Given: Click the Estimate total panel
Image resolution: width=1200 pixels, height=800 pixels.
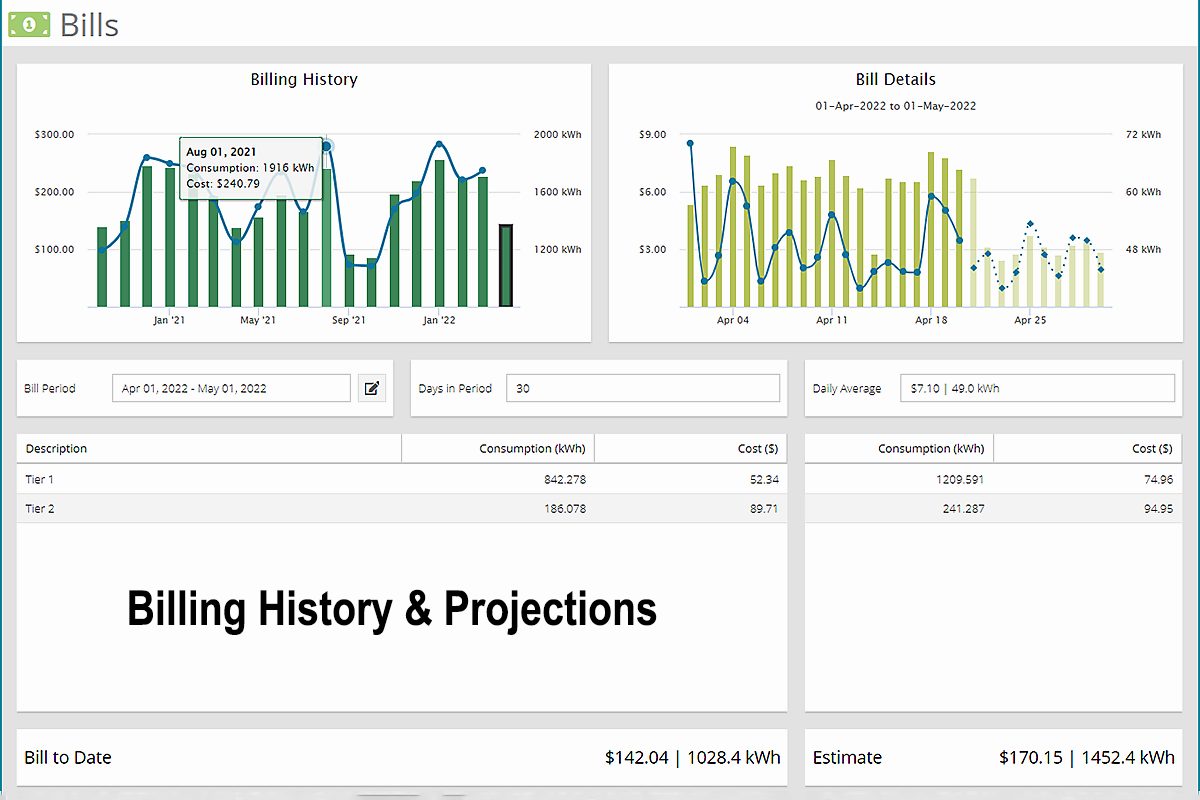Looking at the screenshot, I should [x=993, y=757].
